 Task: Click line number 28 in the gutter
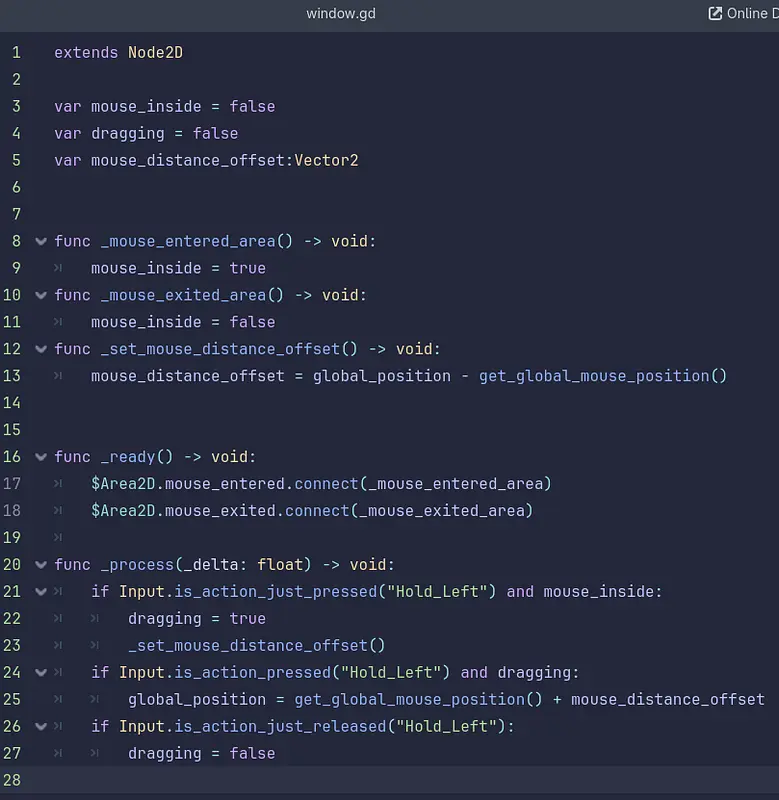[12, 781]
